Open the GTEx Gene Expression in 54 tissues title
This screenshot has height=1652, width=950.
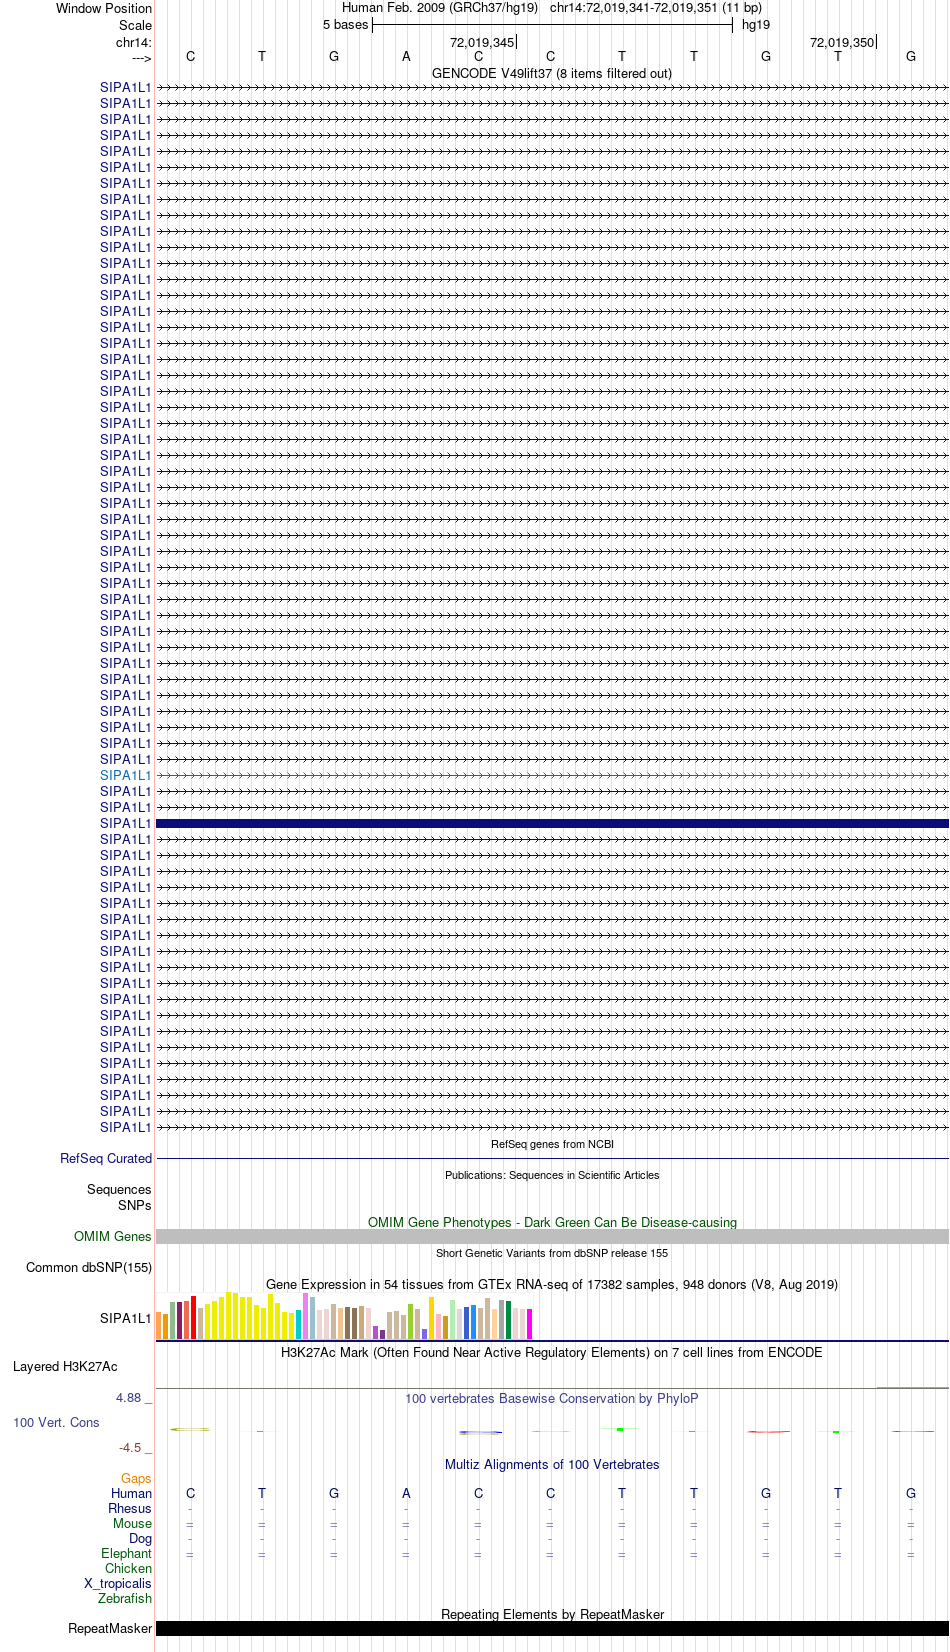point(552,1284)
